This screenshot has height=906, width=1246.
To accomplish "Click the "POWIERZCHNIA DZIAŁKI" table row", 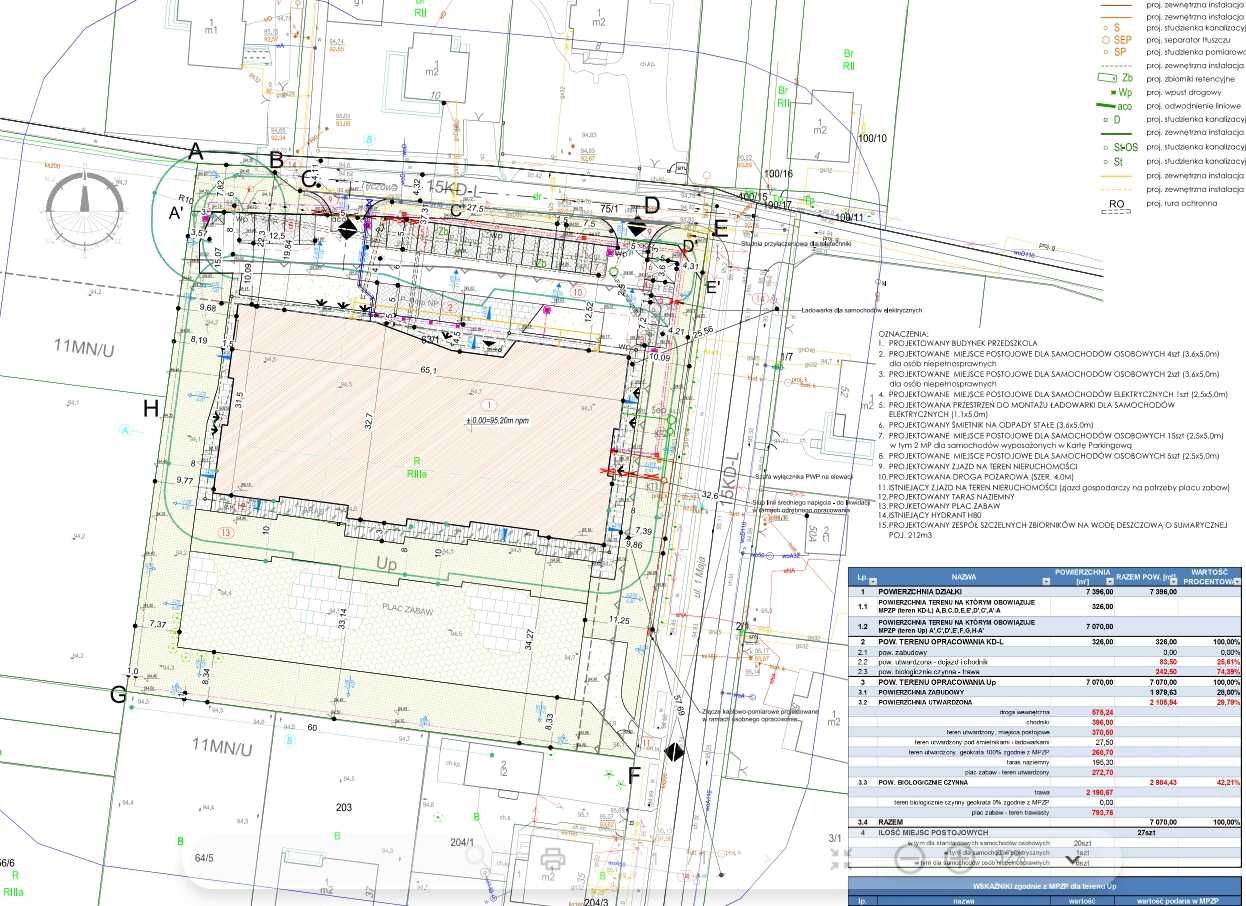I will pyautogui.click(x=1046, y=593).
